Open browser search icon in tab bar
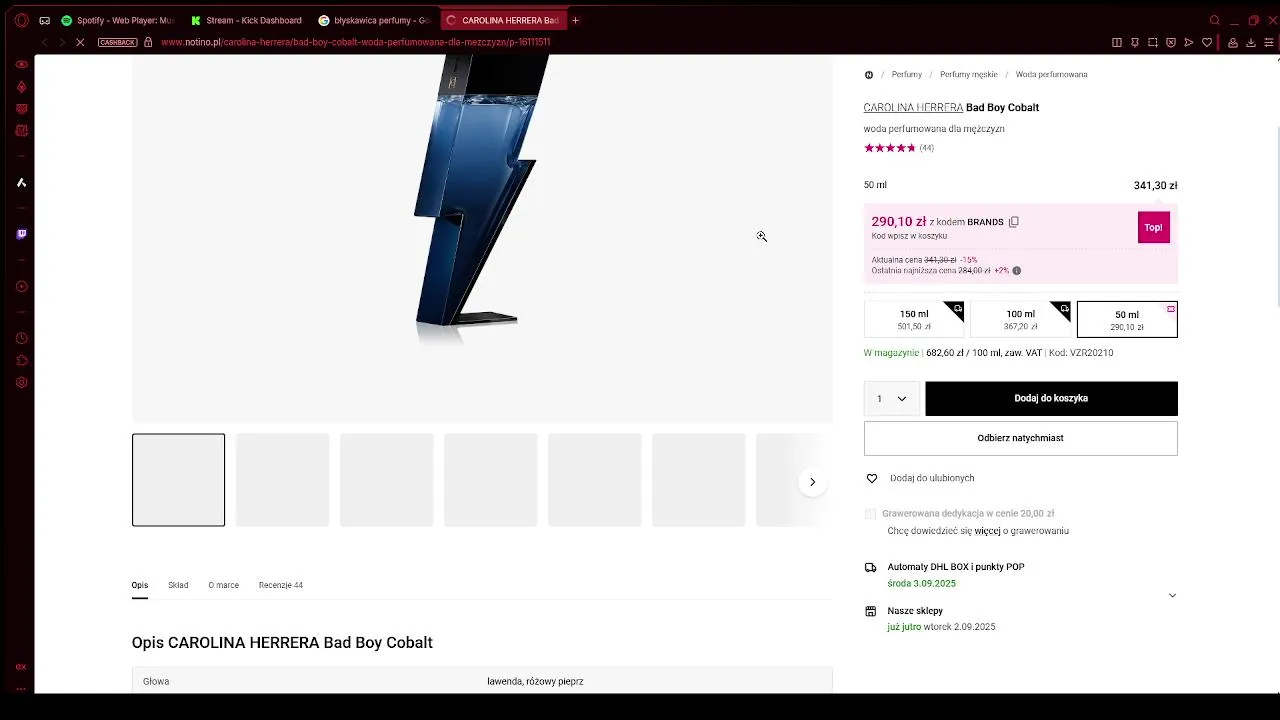Viewport: 1280px width, 720px height. coord(1215,20)
